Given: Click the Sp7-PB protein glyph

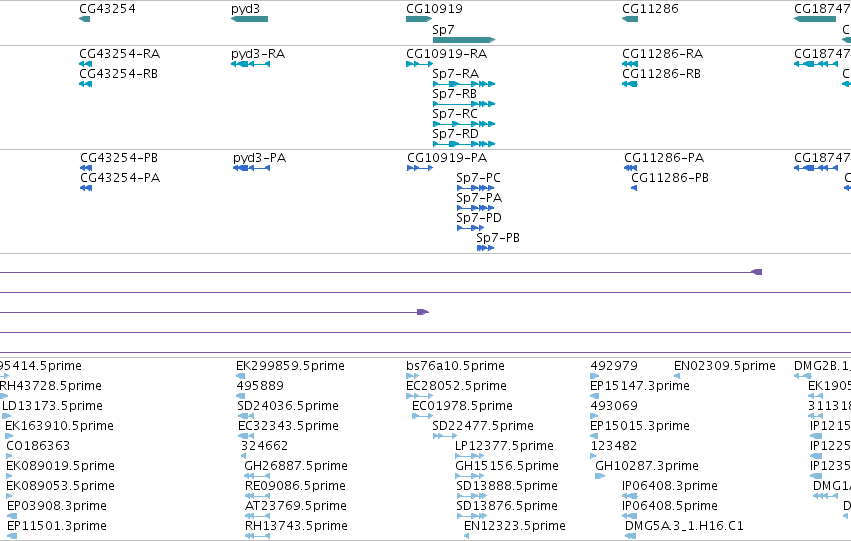Looking at the screenshot, I should tap(485, 249).
